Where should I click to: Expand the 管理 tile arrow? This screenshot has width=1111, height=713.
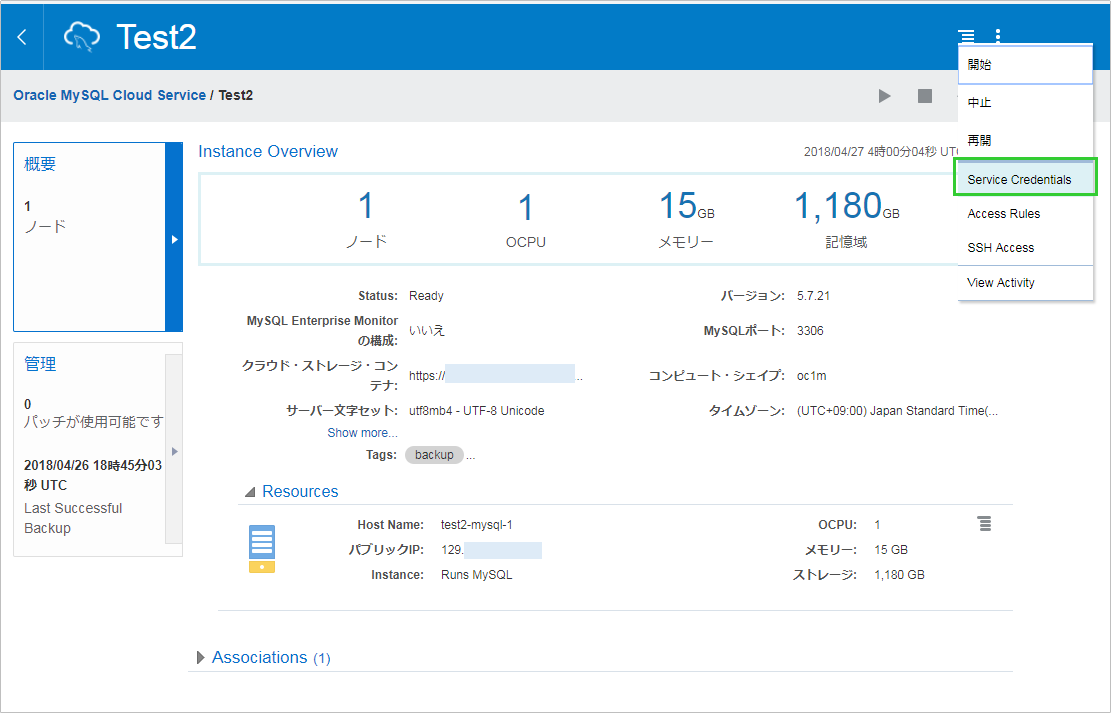coord(174,451)
